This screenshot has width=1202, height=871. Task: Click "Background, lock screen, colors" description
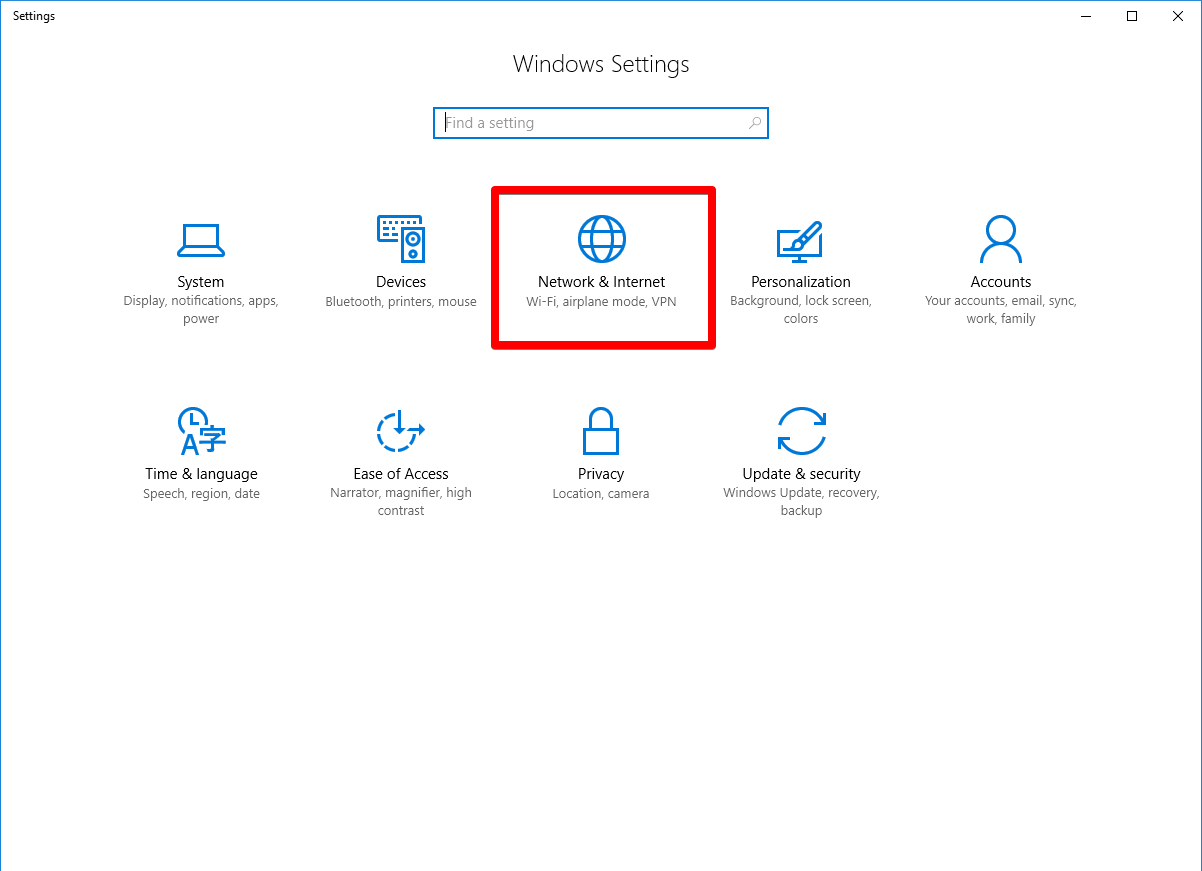801,310
